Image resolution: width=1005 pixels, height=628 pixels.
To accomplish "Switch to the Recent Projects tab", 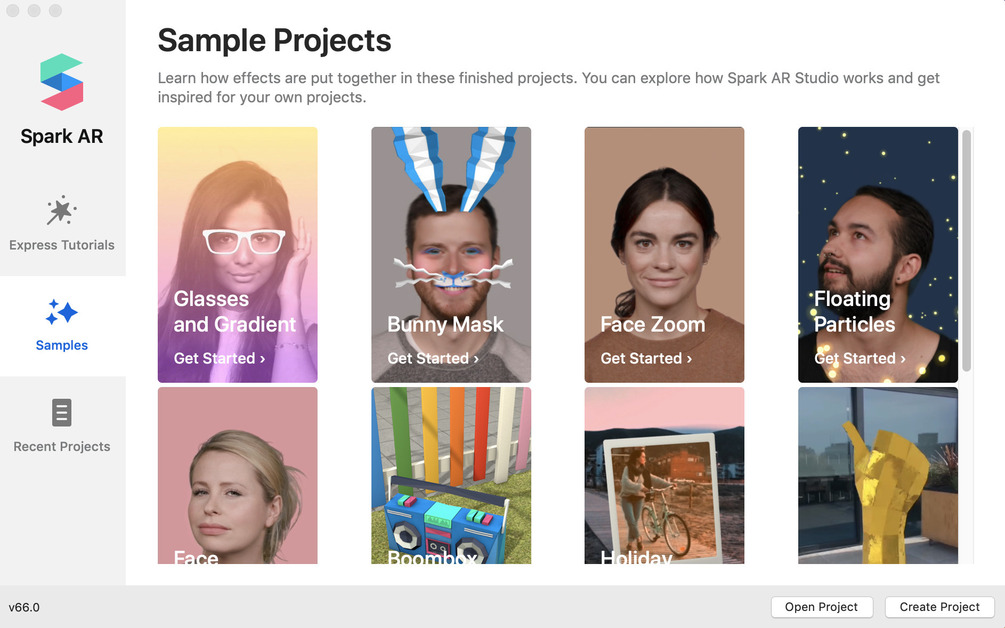I will tap(62, 427).
